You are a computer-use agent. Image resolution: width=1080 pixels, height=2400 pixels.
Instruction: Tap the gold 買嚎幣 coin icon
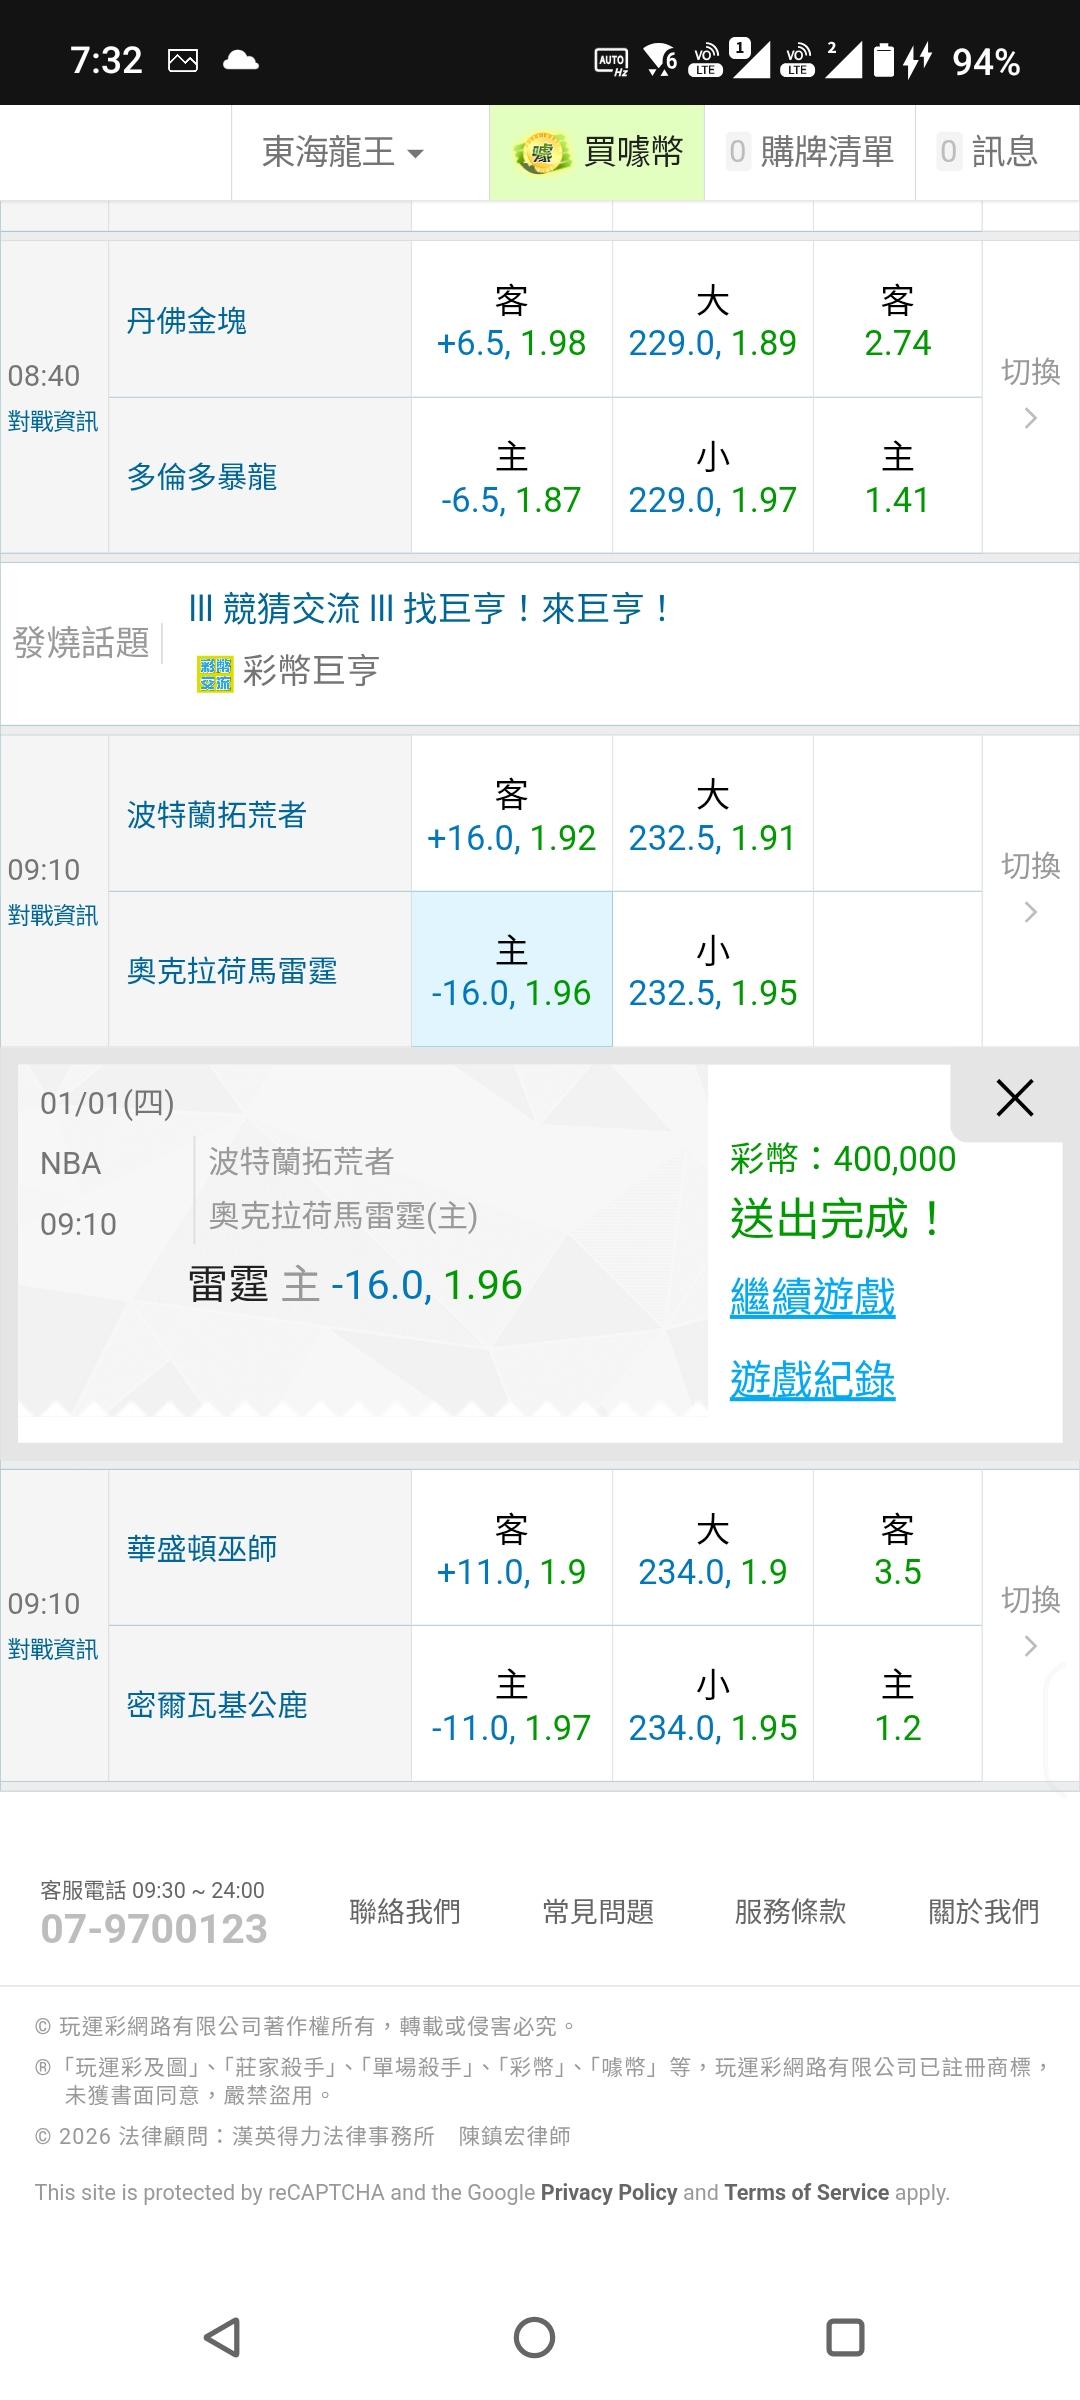tap(541, 153)
